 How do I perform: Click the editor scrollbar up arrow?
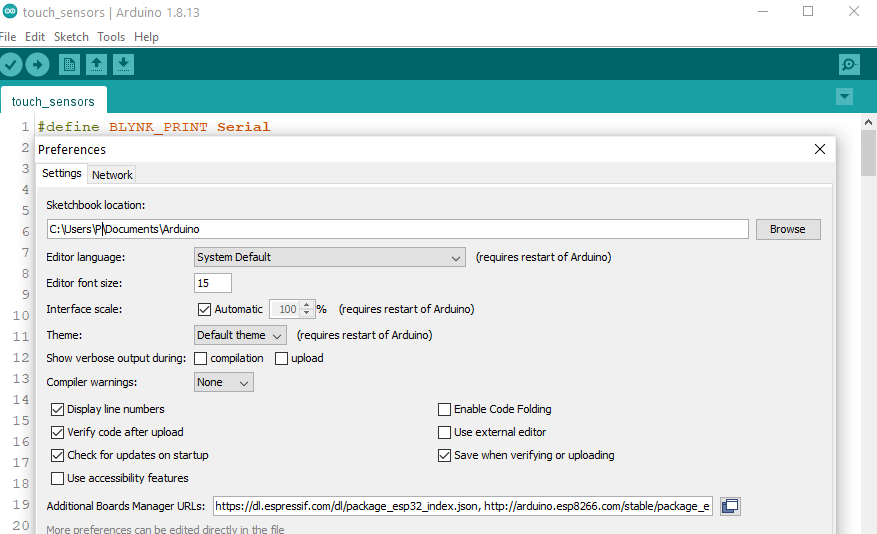pos(868,121)
